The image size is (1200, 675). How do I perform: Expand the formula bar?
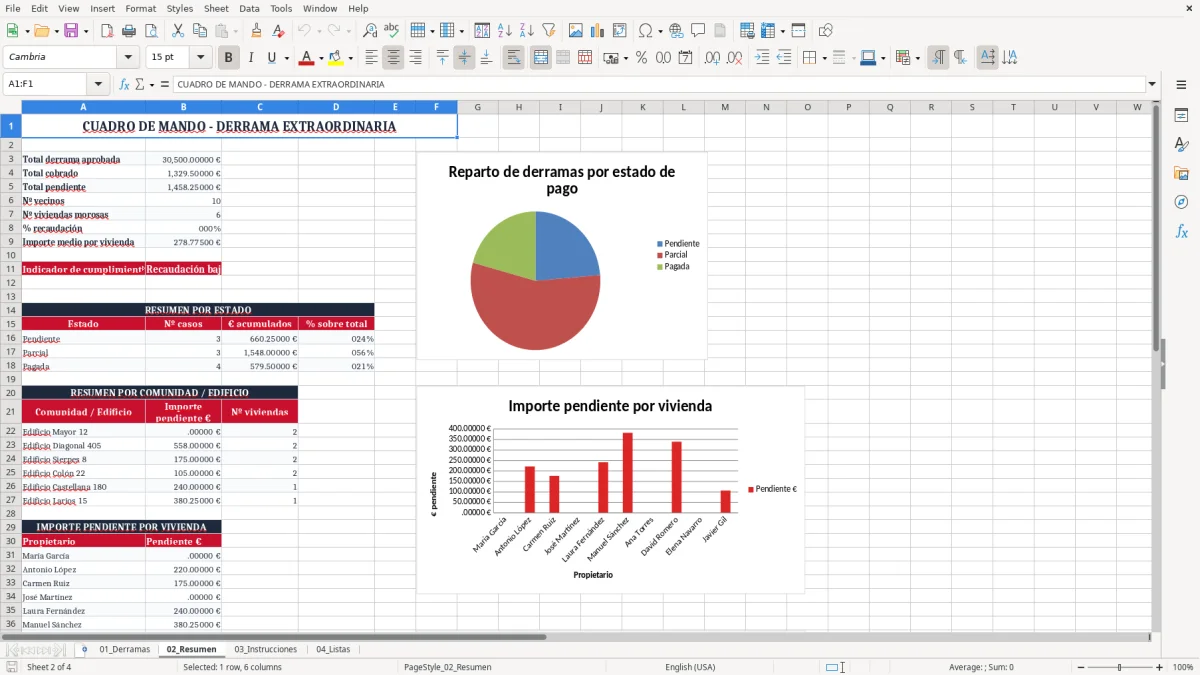click(1153, 84)
